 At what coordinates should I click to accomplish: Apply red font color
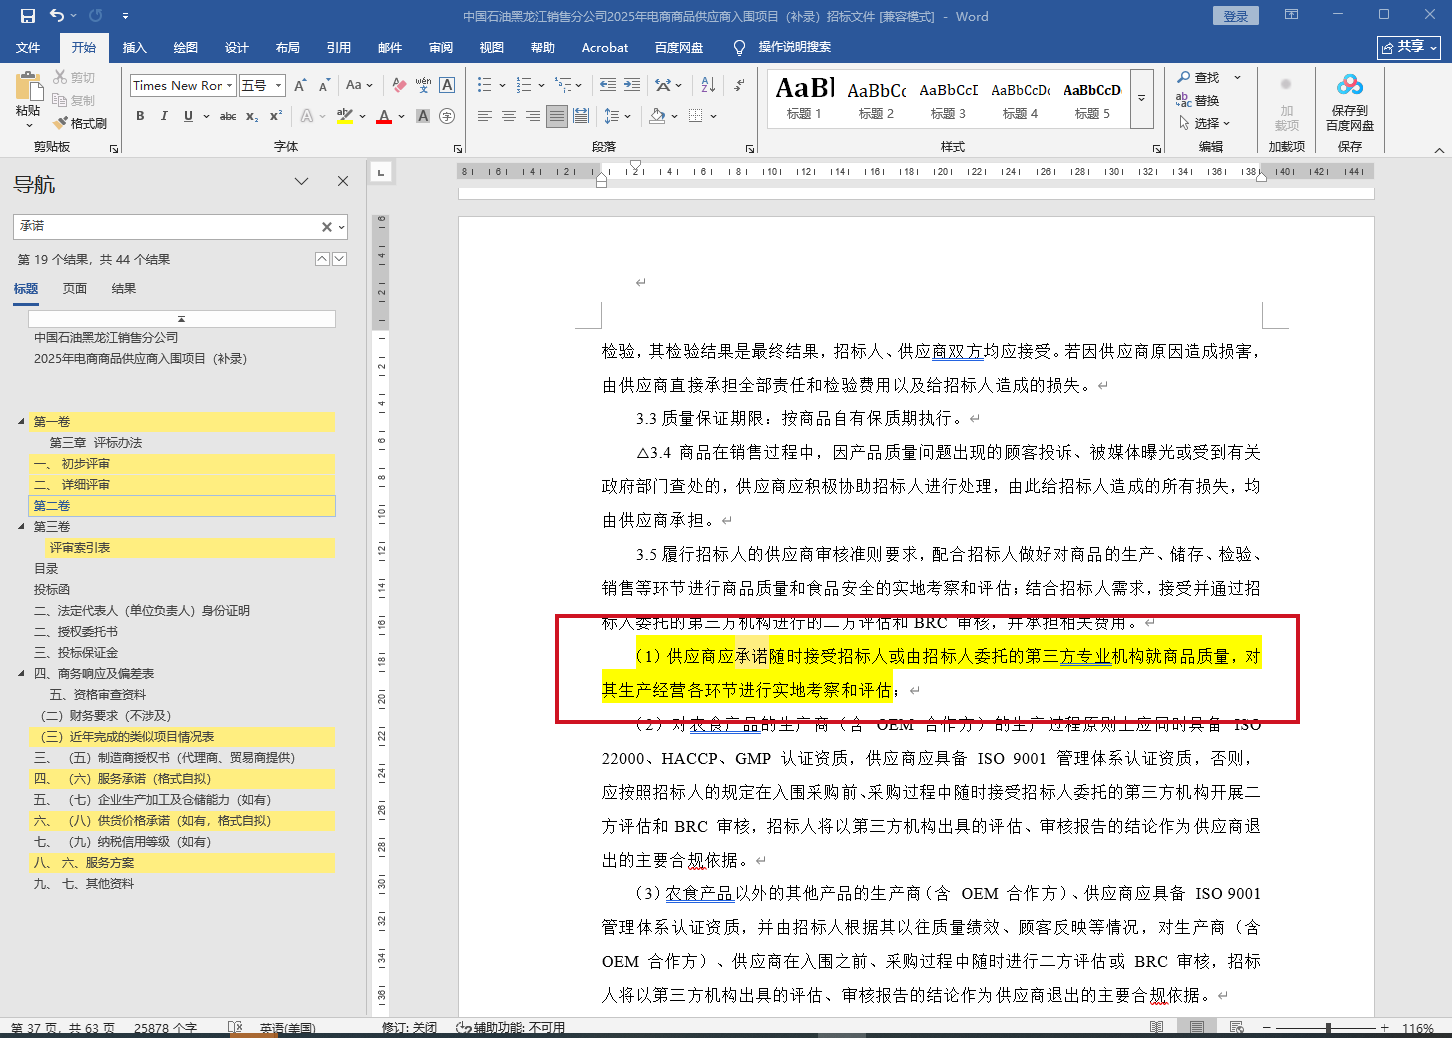pyautogui.click(x=384, y=116)
